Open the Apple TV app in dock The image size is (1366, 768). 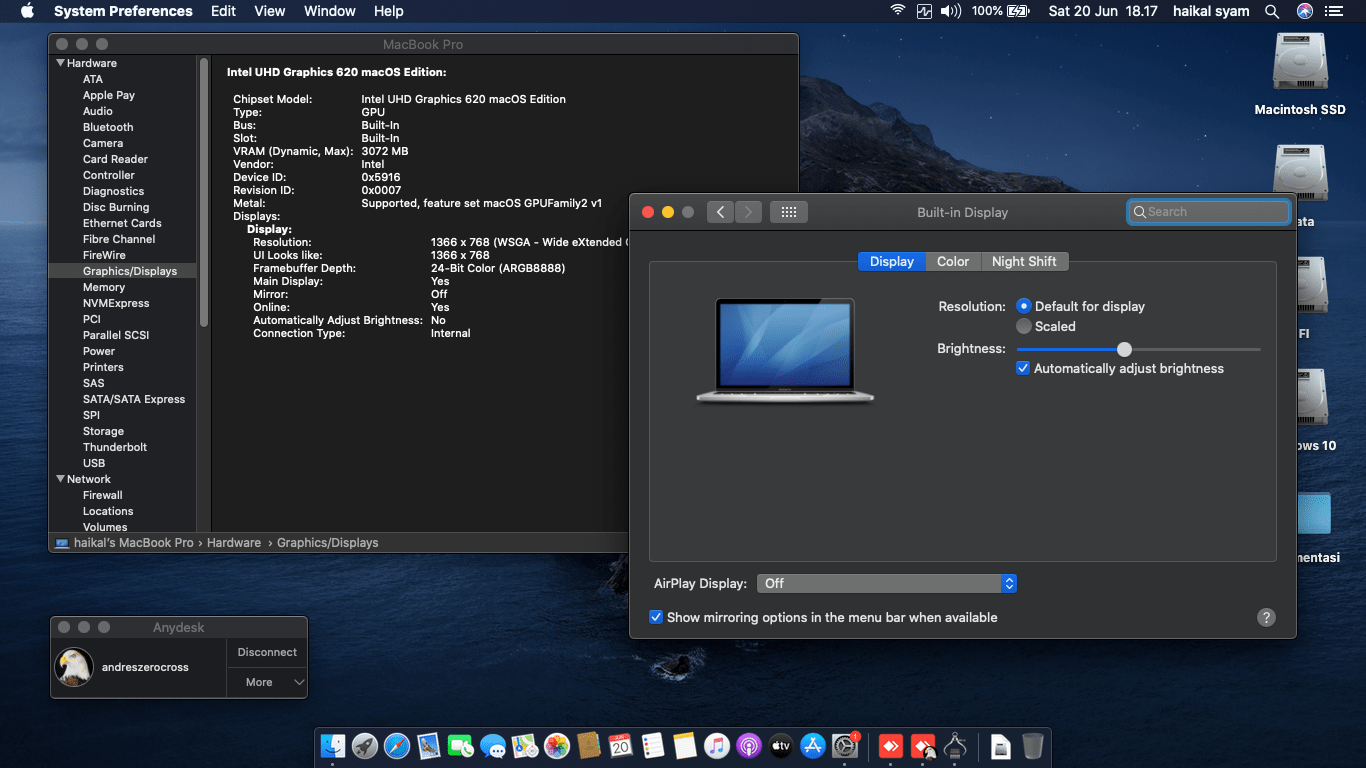point(781,746)
